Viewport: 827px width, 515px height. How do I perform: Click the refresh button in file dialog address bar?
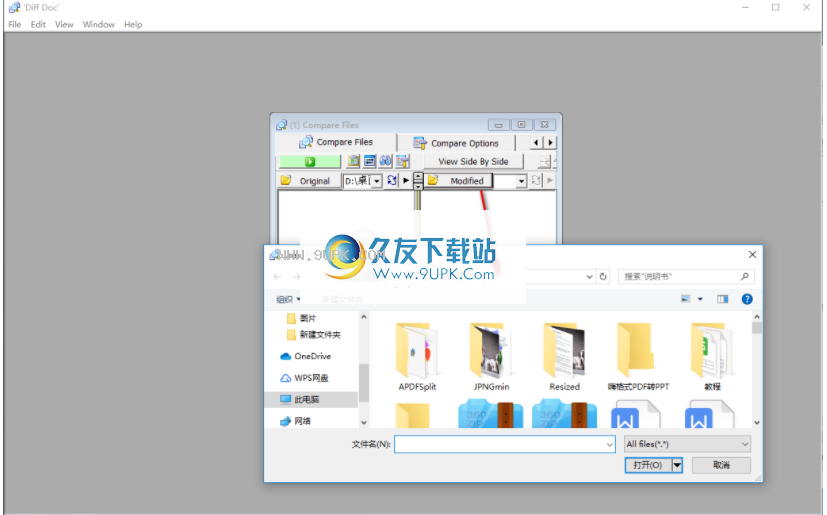(x=603, y=276)
